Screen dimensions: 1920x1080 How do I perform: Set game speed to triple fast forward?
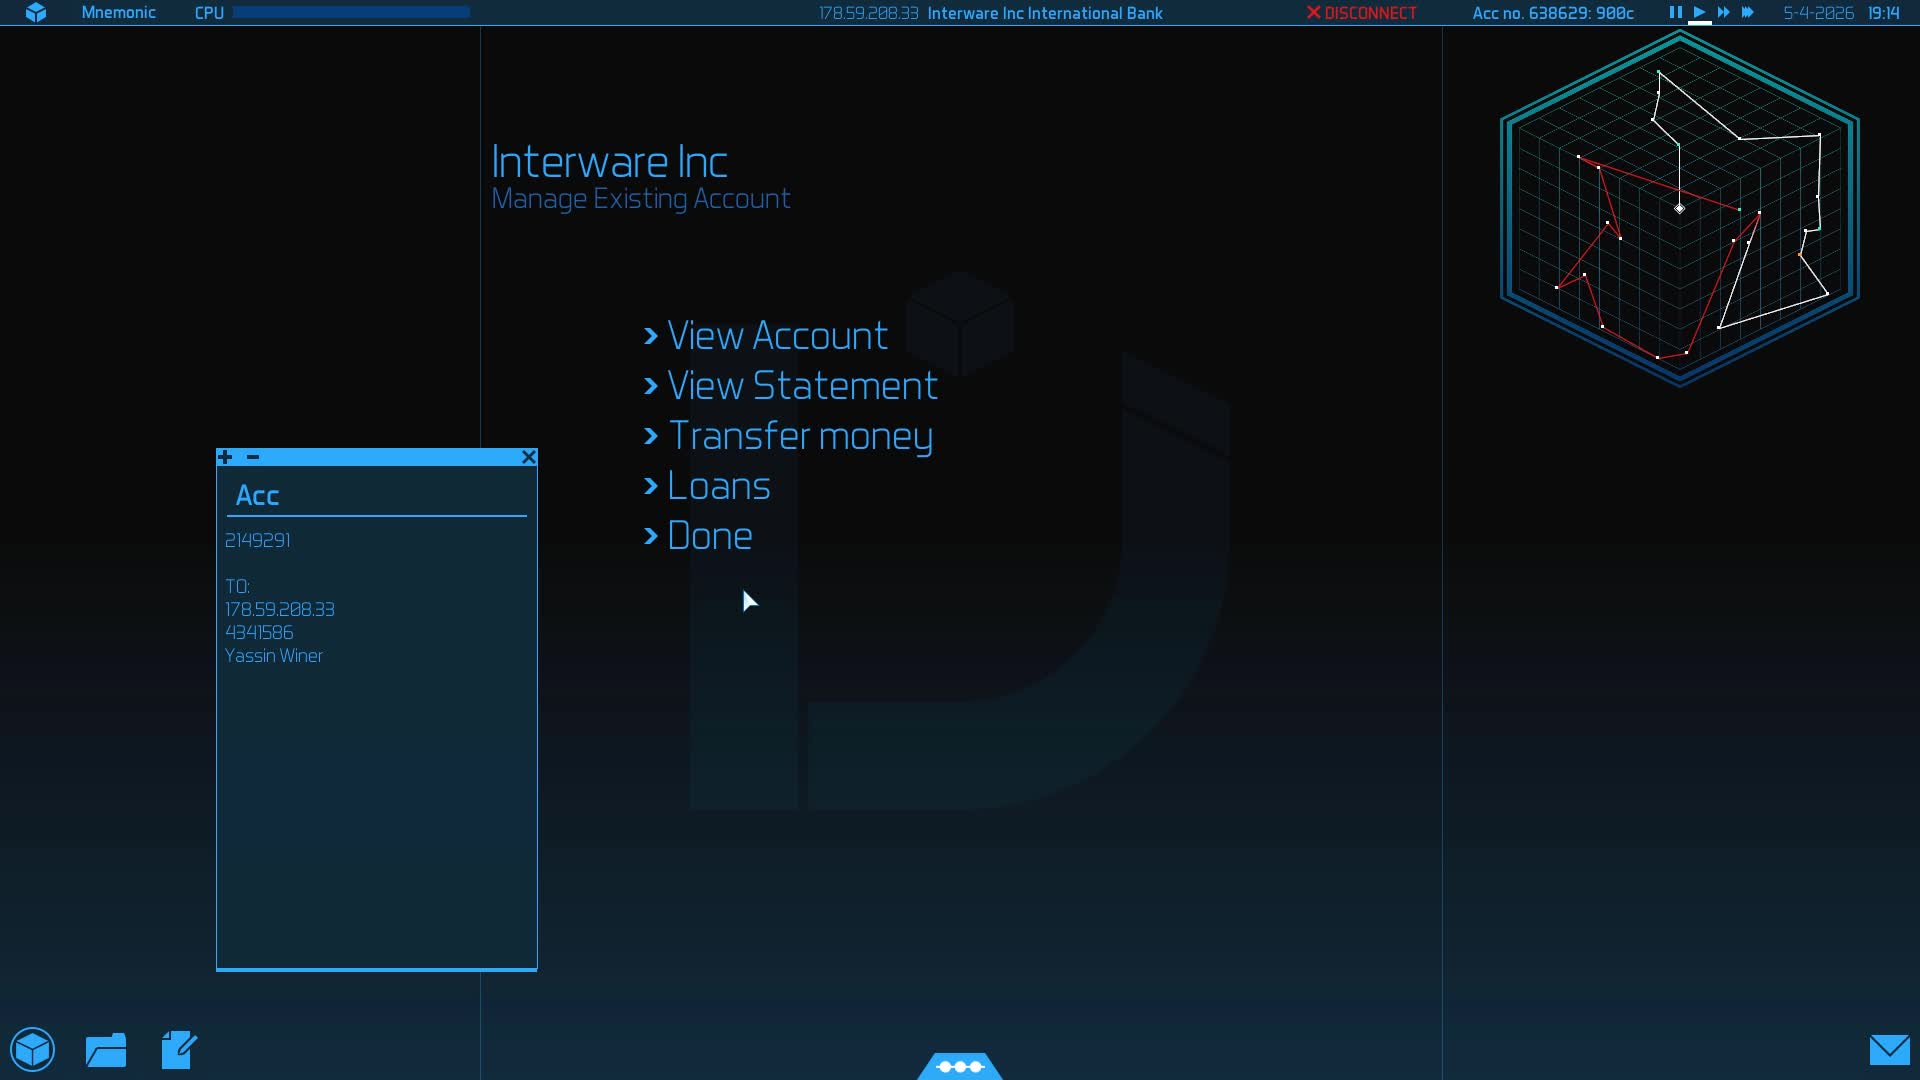pos(1747,13)
